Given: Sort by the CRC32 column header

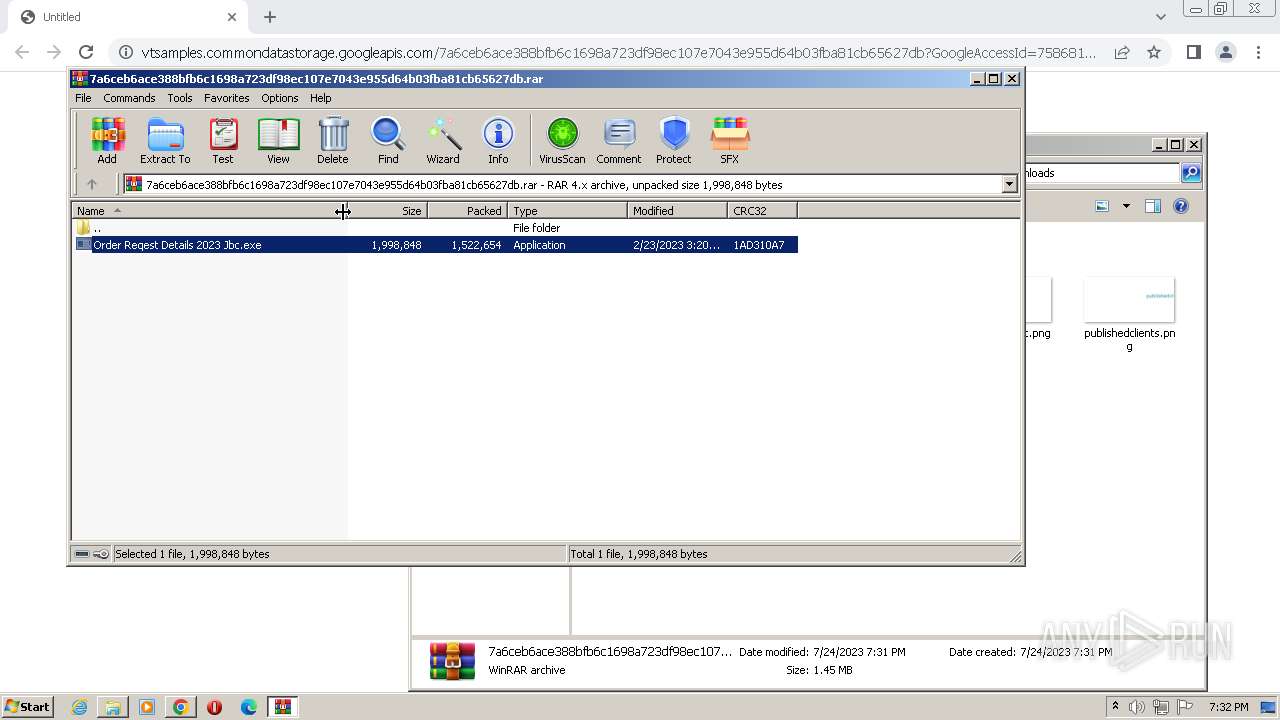Looking at the screenshot, I should coord(763,211).
